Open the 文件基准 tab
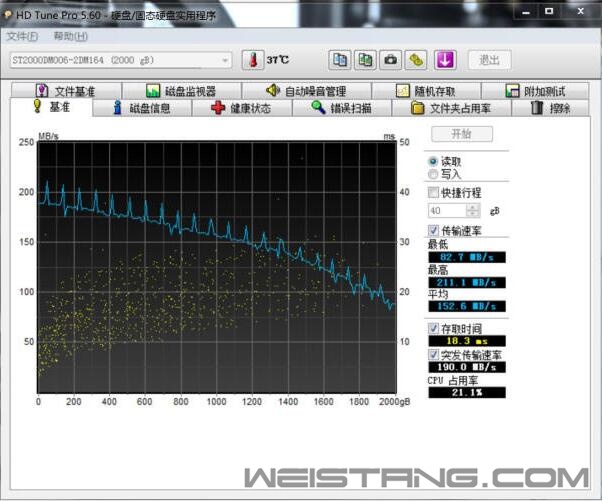Image resolution: width=602 pixels, height=501 pixels. [66, 91]
